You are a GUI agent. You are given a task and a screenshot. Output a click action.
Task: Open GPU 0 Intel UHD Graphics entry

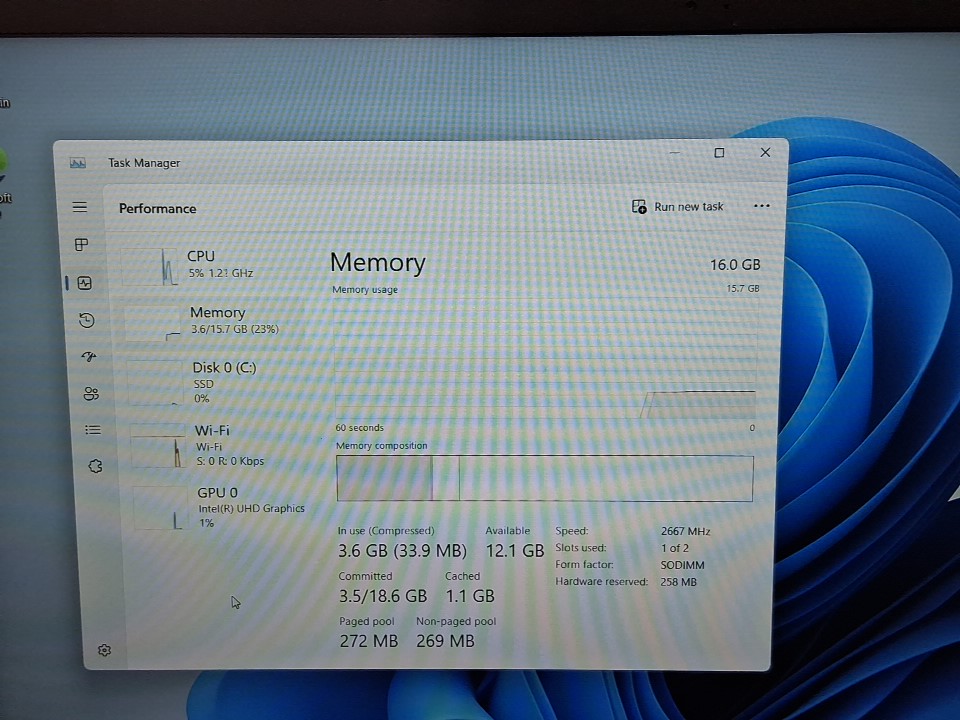[x=230, y=507]
